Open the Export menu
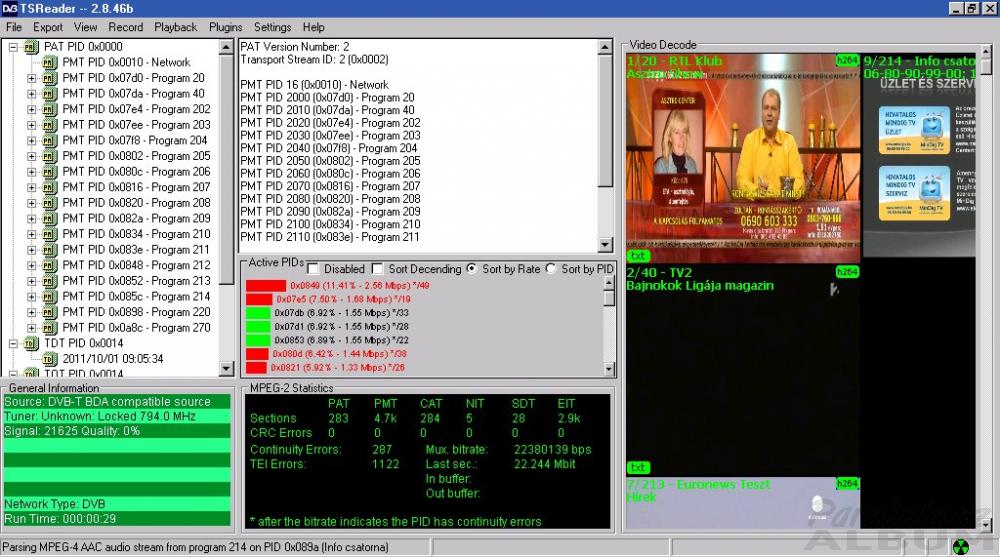The image size is (1000, 557). pyautogui.click(x=48, y=27)
